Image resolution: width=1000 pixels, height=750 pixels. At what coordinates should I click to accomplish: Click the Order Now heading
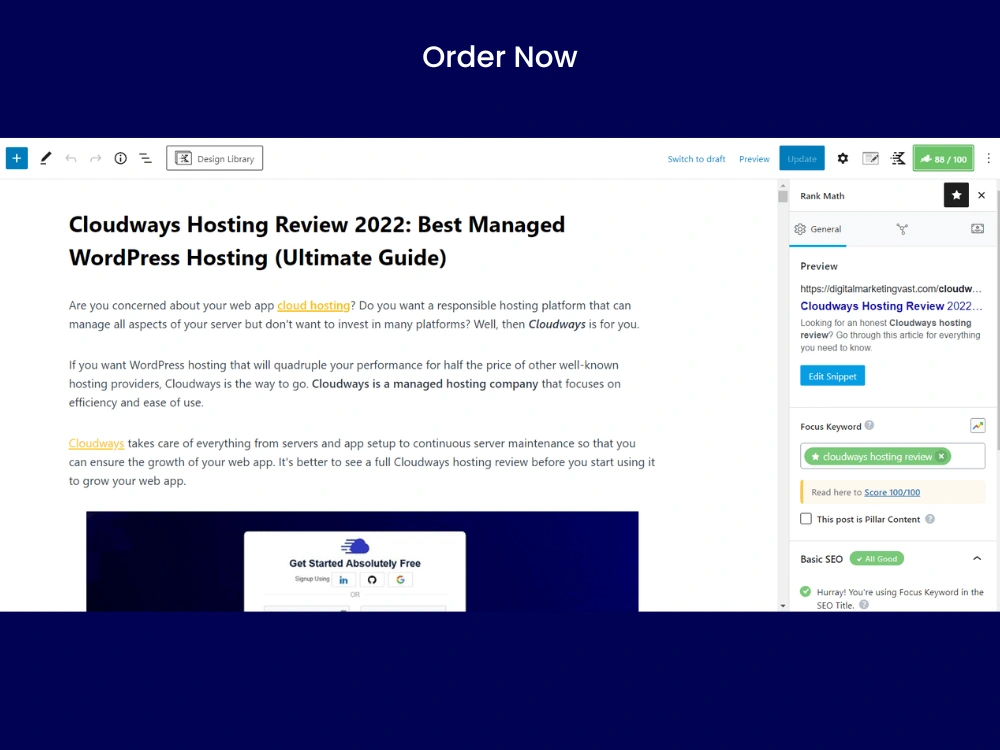pyautogui.click(x=499, y=57)
